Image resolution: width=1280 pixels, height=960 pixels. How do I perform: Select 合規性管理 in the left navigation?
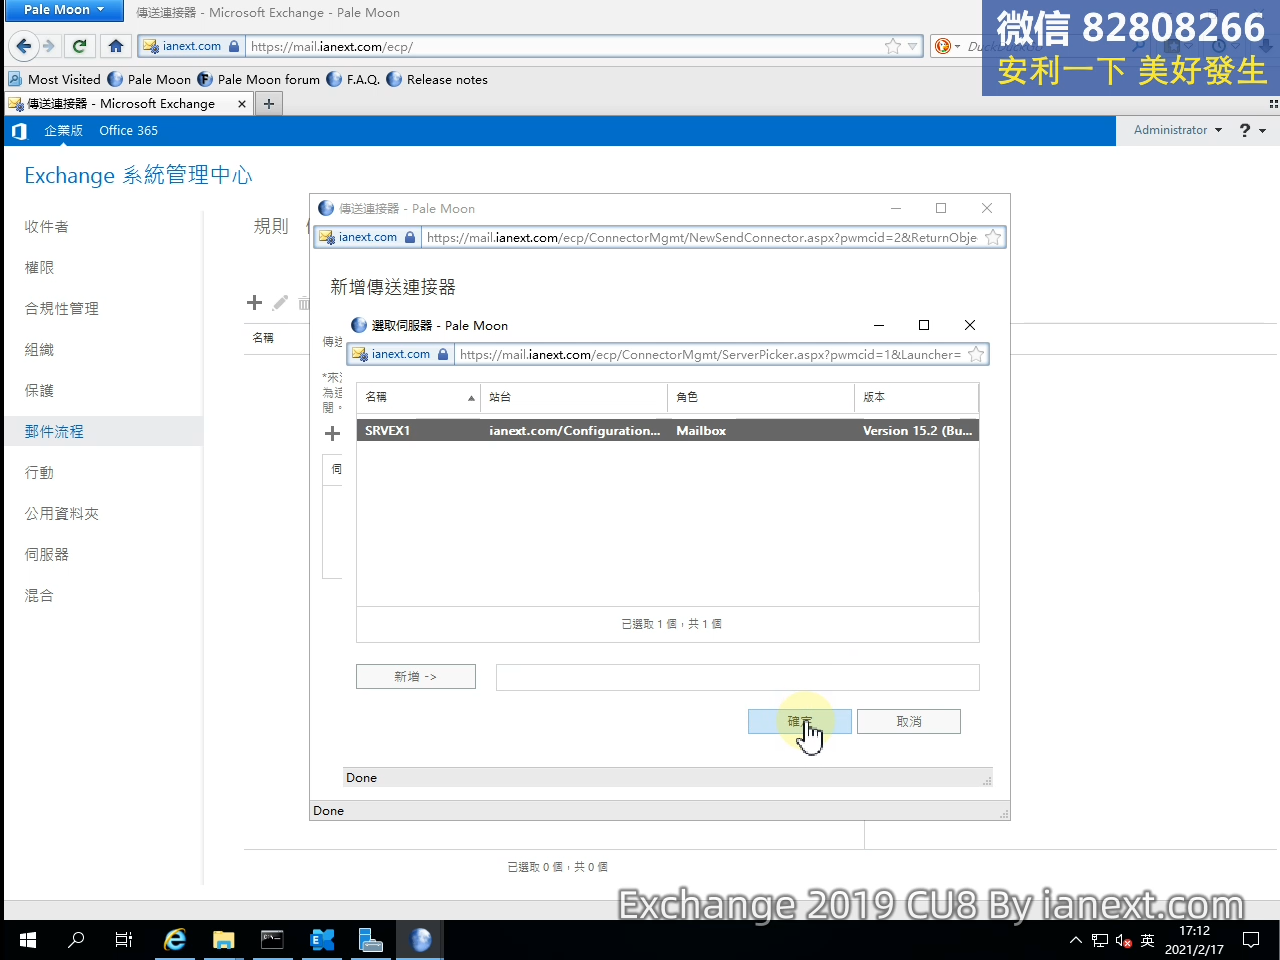point(62,309)
